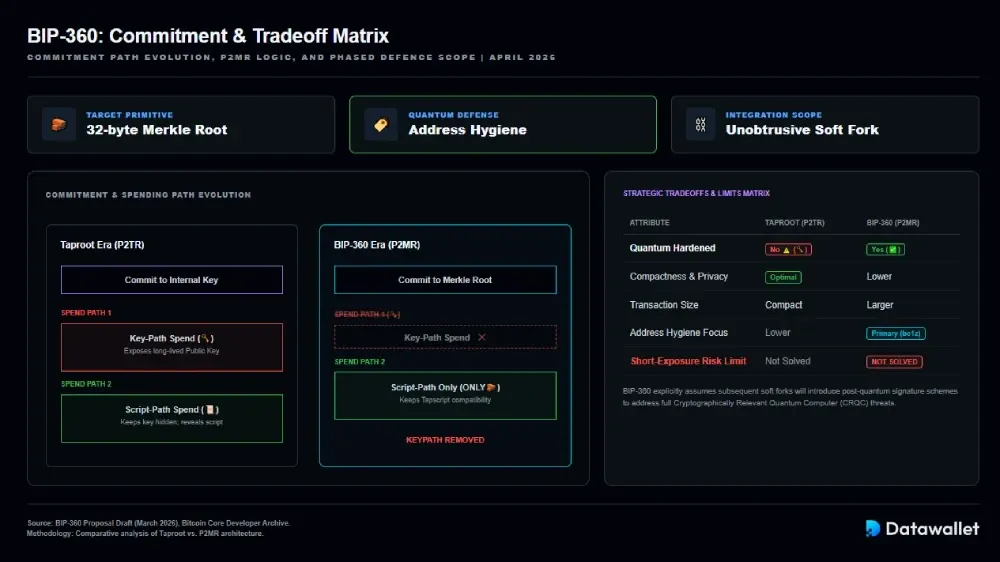Image resolution: width=1000 pixels, height=562 pixels.
Task: Click the 'Primary (bc1z)' badge
Action: pyautogui.click(x=895, y=333)
